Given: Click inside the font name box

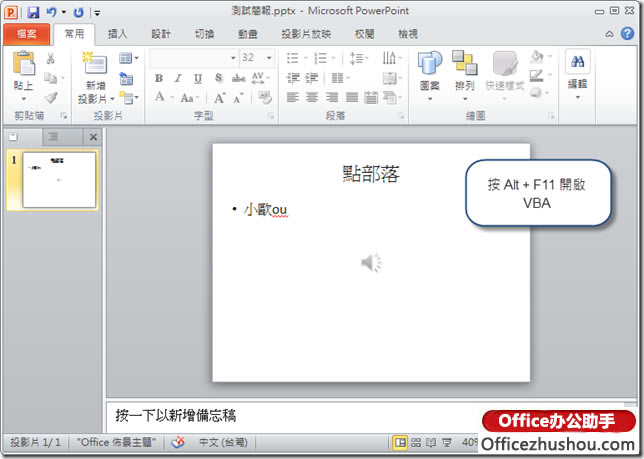Looking at the screenshot, I should pos(189,58).
